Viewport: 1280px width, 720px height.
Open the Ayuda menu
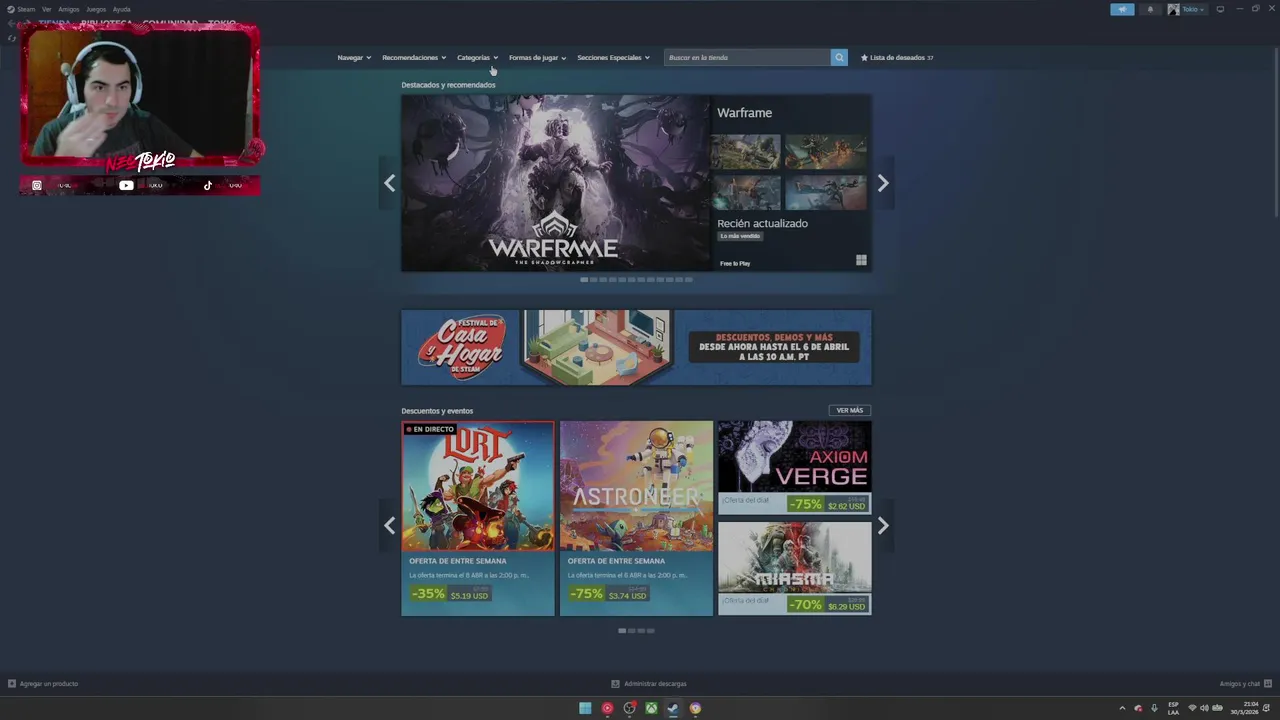coord(121,9)
